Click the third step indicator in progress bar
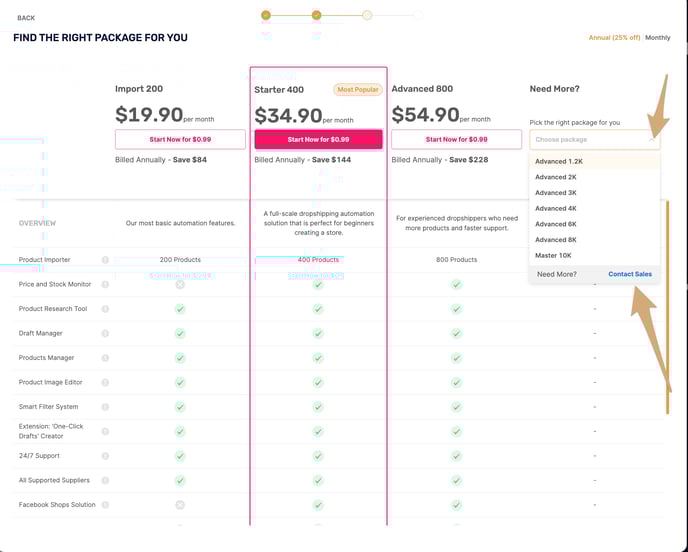The image size is (688, 552). [367, 15]
